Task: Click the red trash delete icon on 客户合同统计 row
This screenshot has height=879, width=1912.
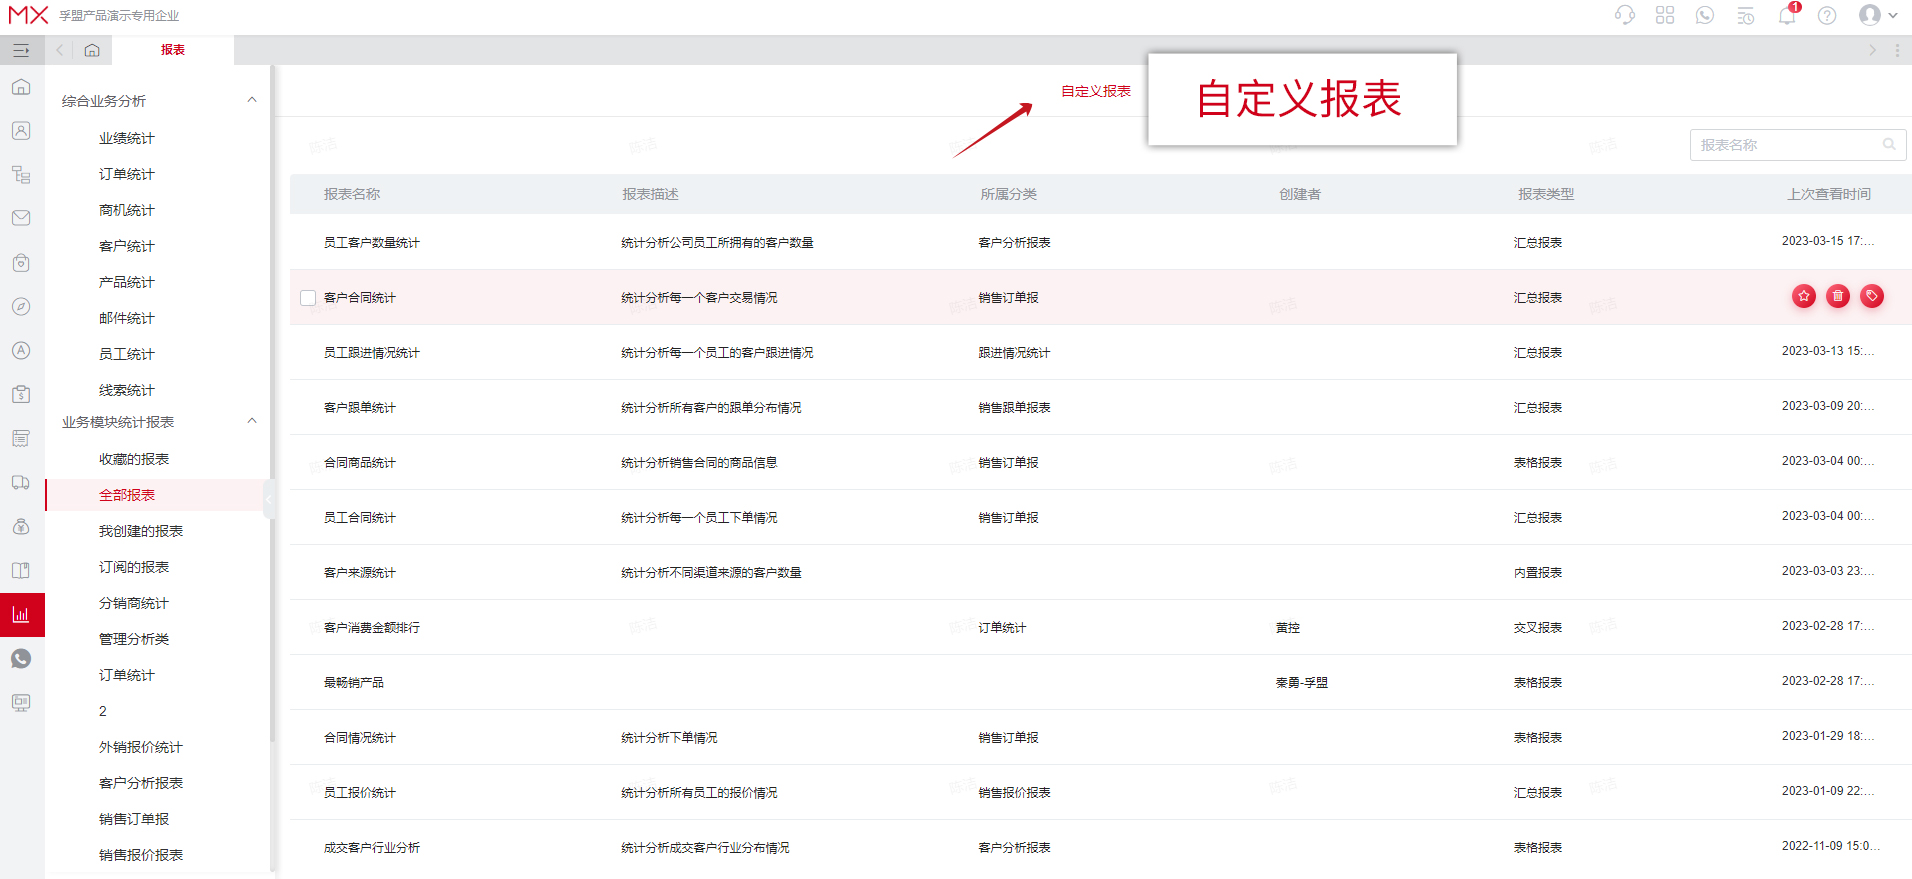Action: pos(1838,296)
